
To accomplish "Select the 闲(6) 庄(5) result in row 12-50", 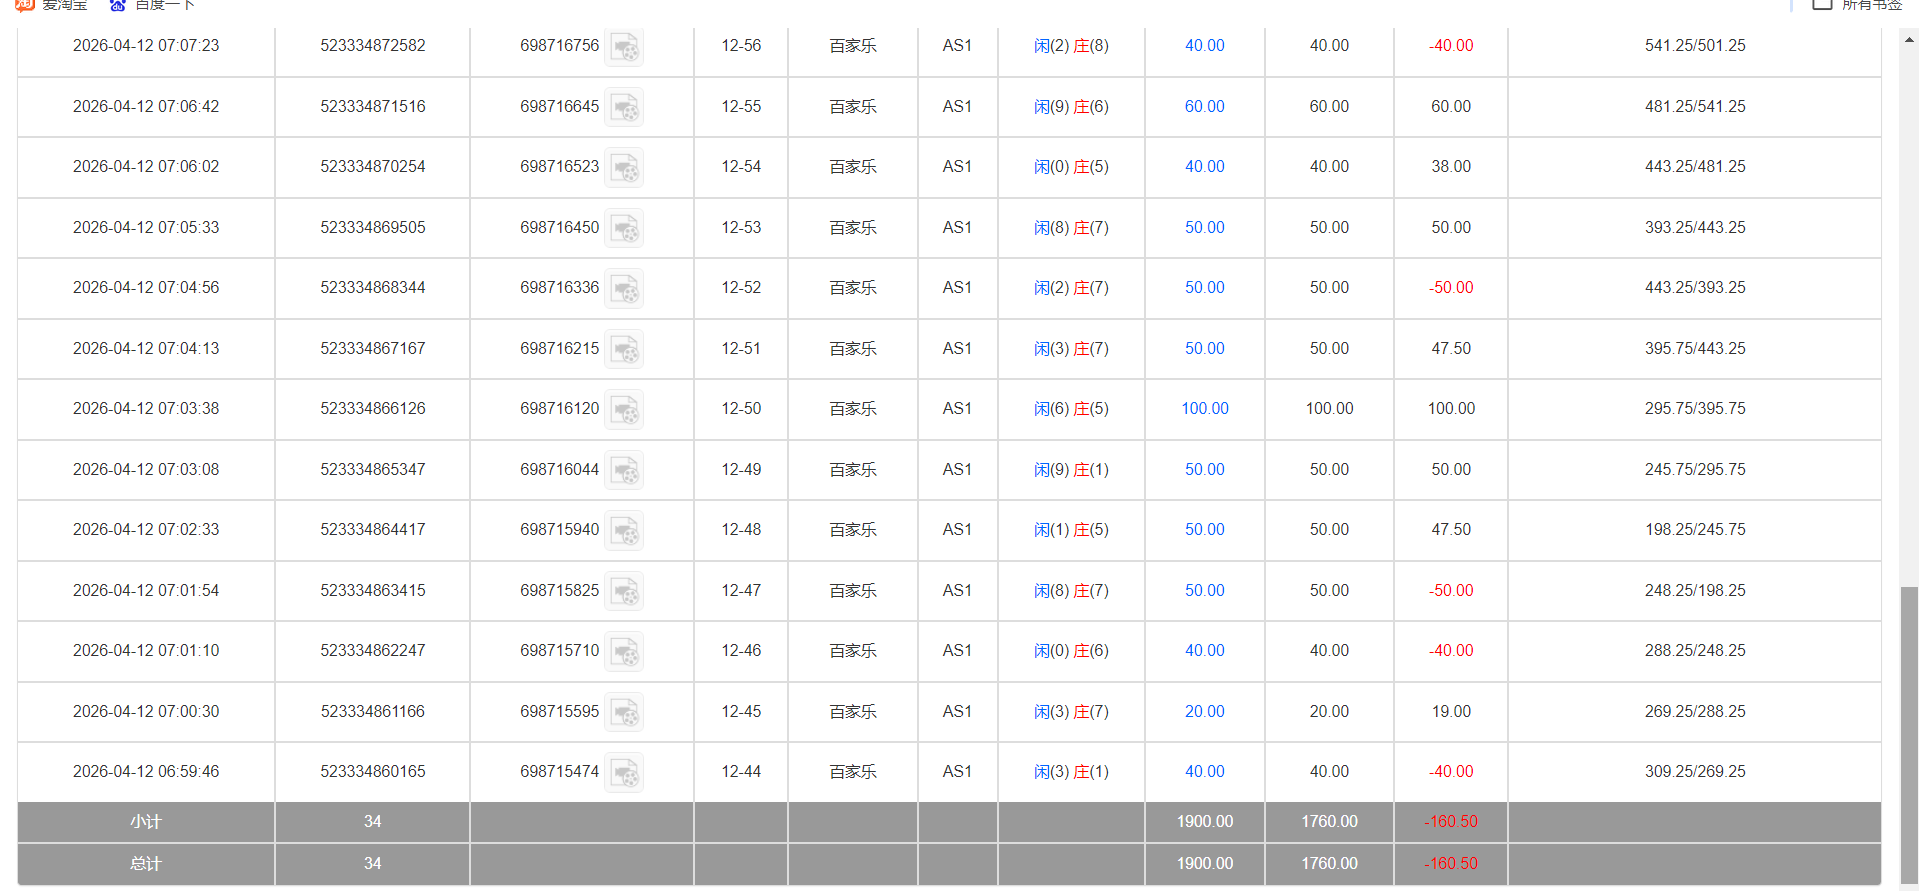I will pyautogui.click(x=1070, y=409).
